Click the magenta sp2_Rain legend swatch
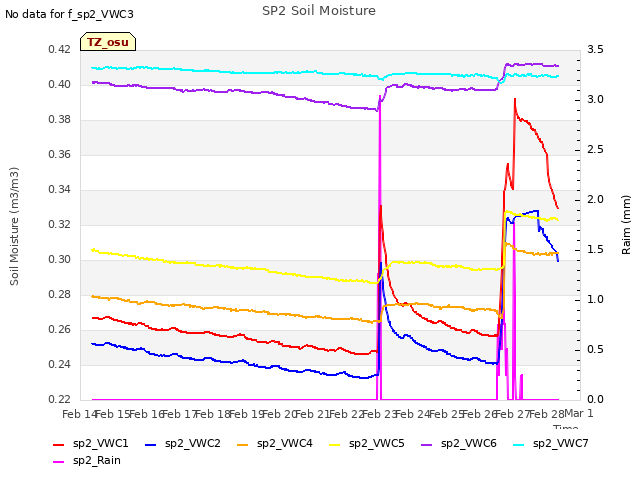Viewport: 640px width, 480px height. (59, 462)
